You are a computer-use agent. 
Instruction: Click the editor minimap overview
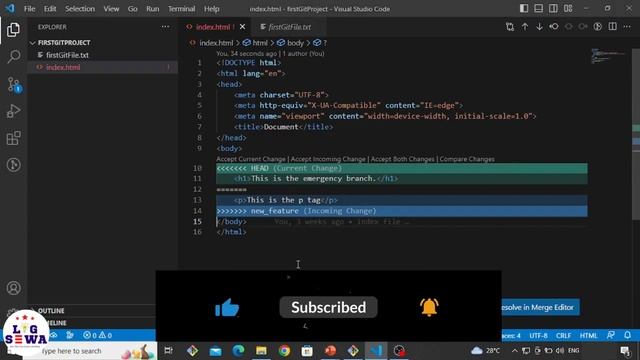[610, 57]
